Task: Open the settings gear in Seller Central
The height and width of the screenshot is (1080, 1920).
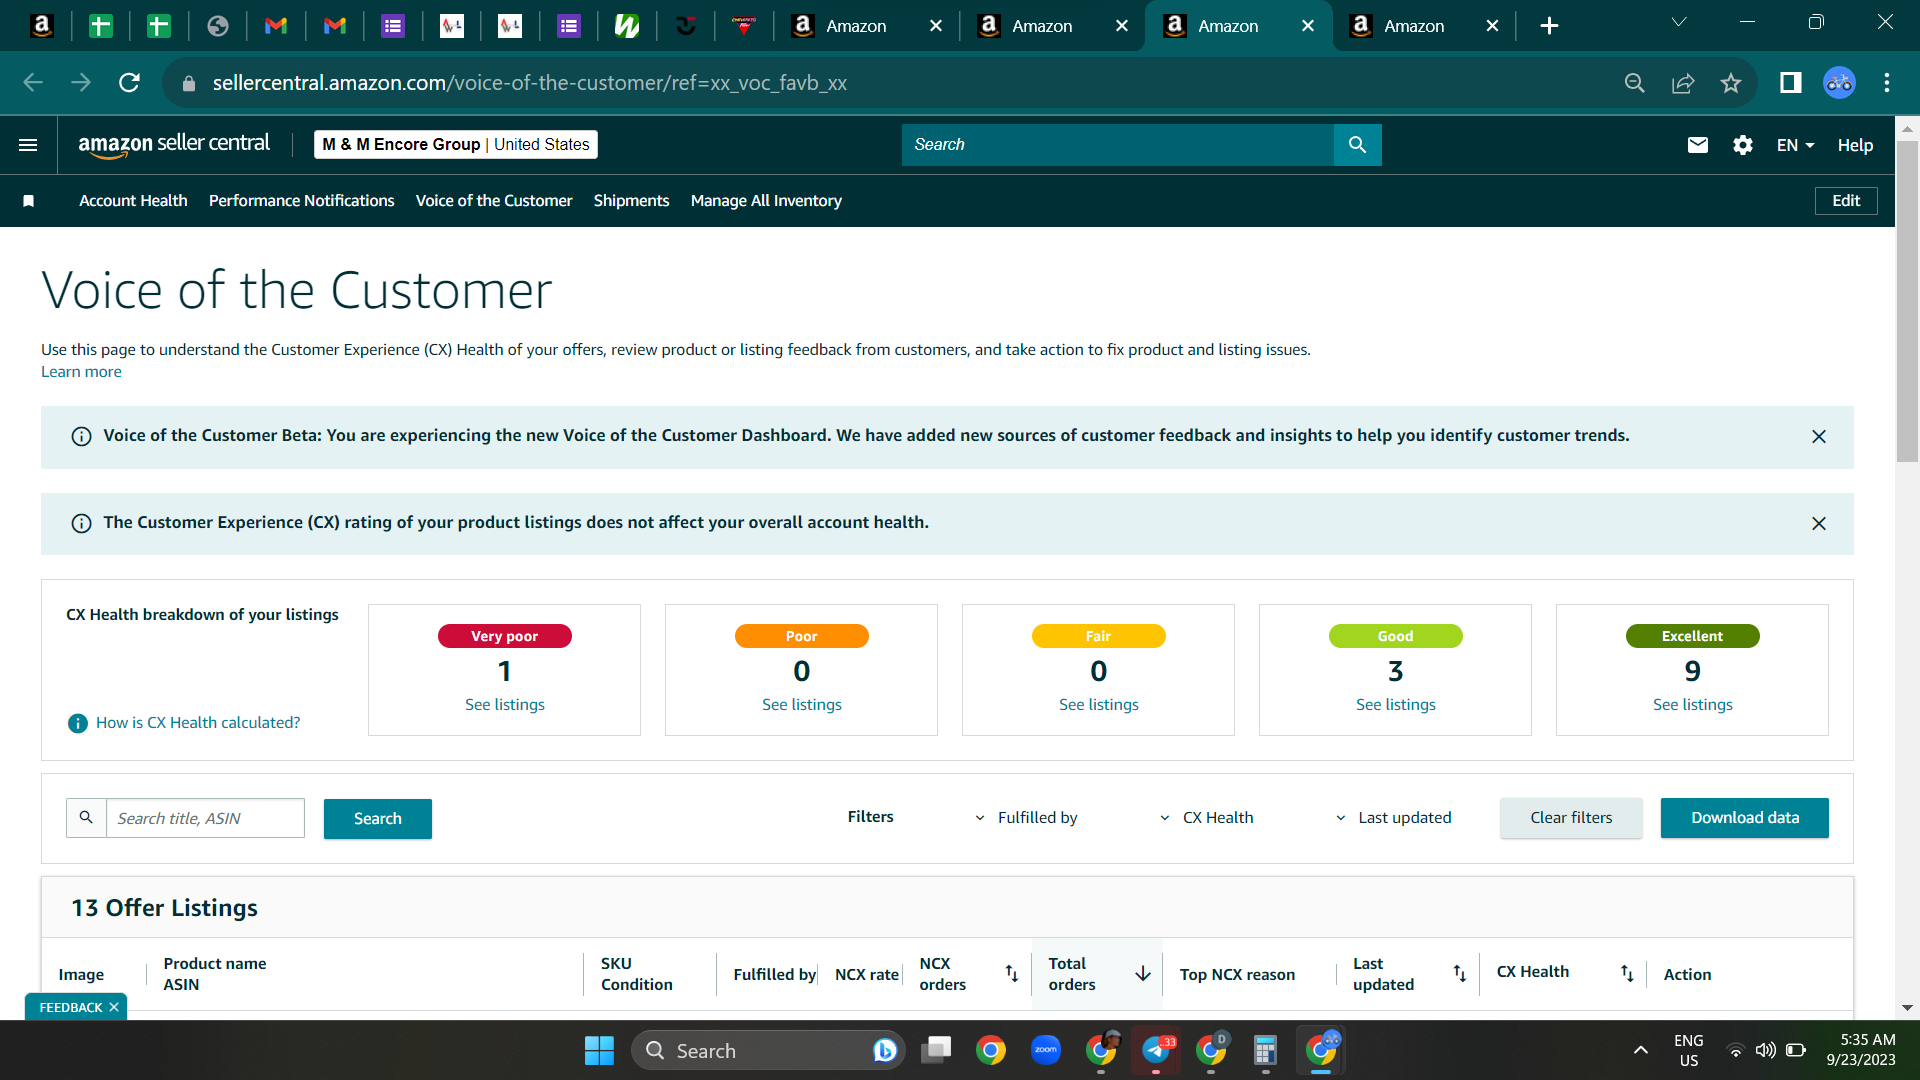Action: (x=1742, y=145)
